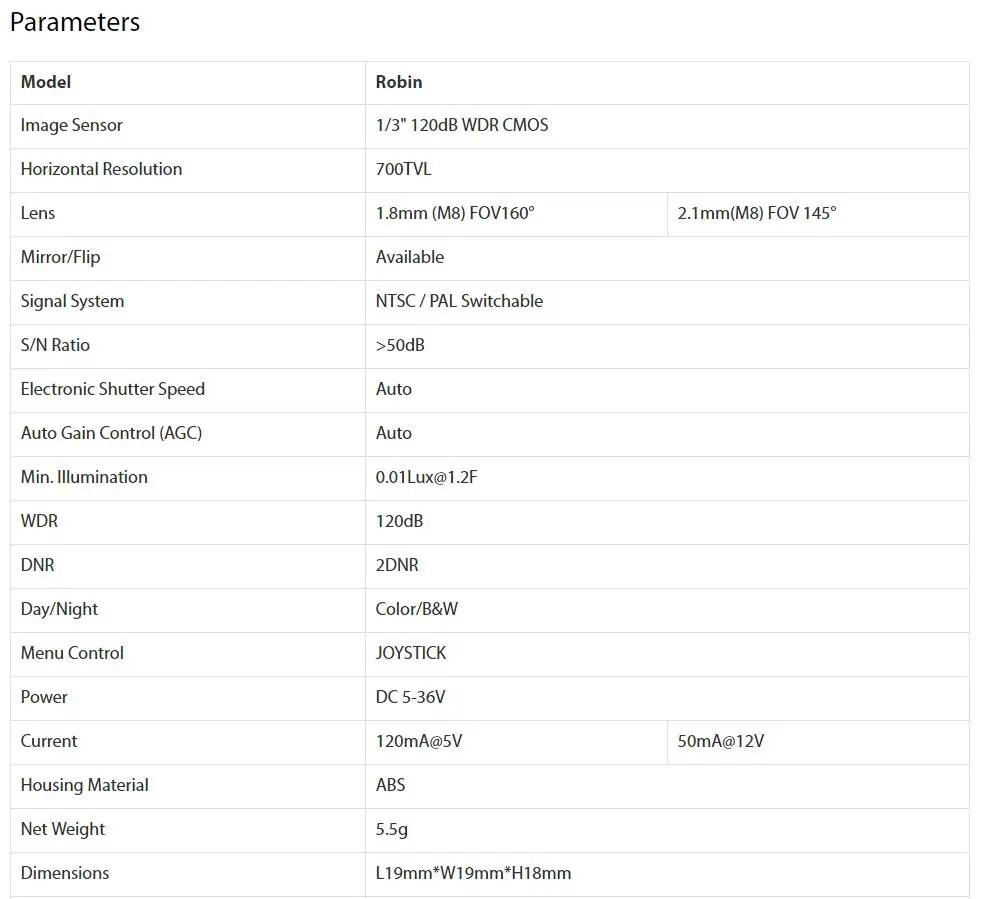Click the 0.01Lux@1.2F illumination value
Viewport: 991px width, 899px height.
coord(427,477)
